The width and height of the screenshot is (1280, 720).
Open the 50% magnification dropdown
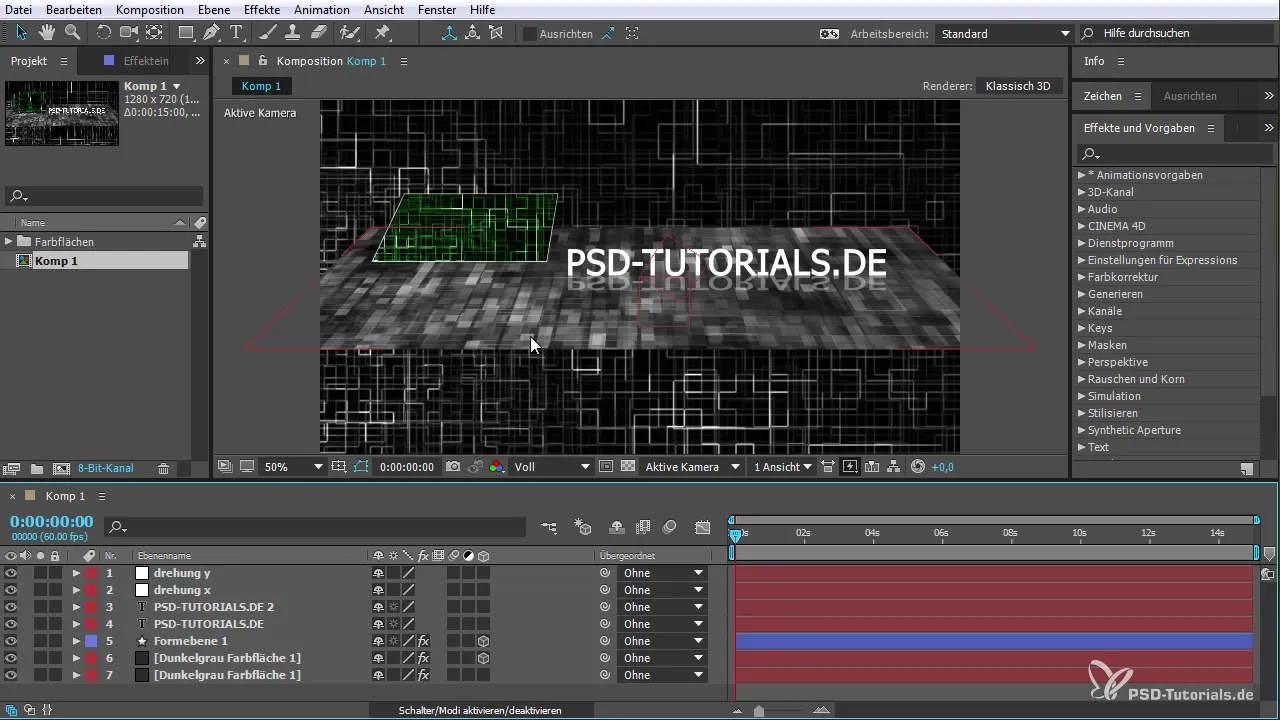point(292,467)
